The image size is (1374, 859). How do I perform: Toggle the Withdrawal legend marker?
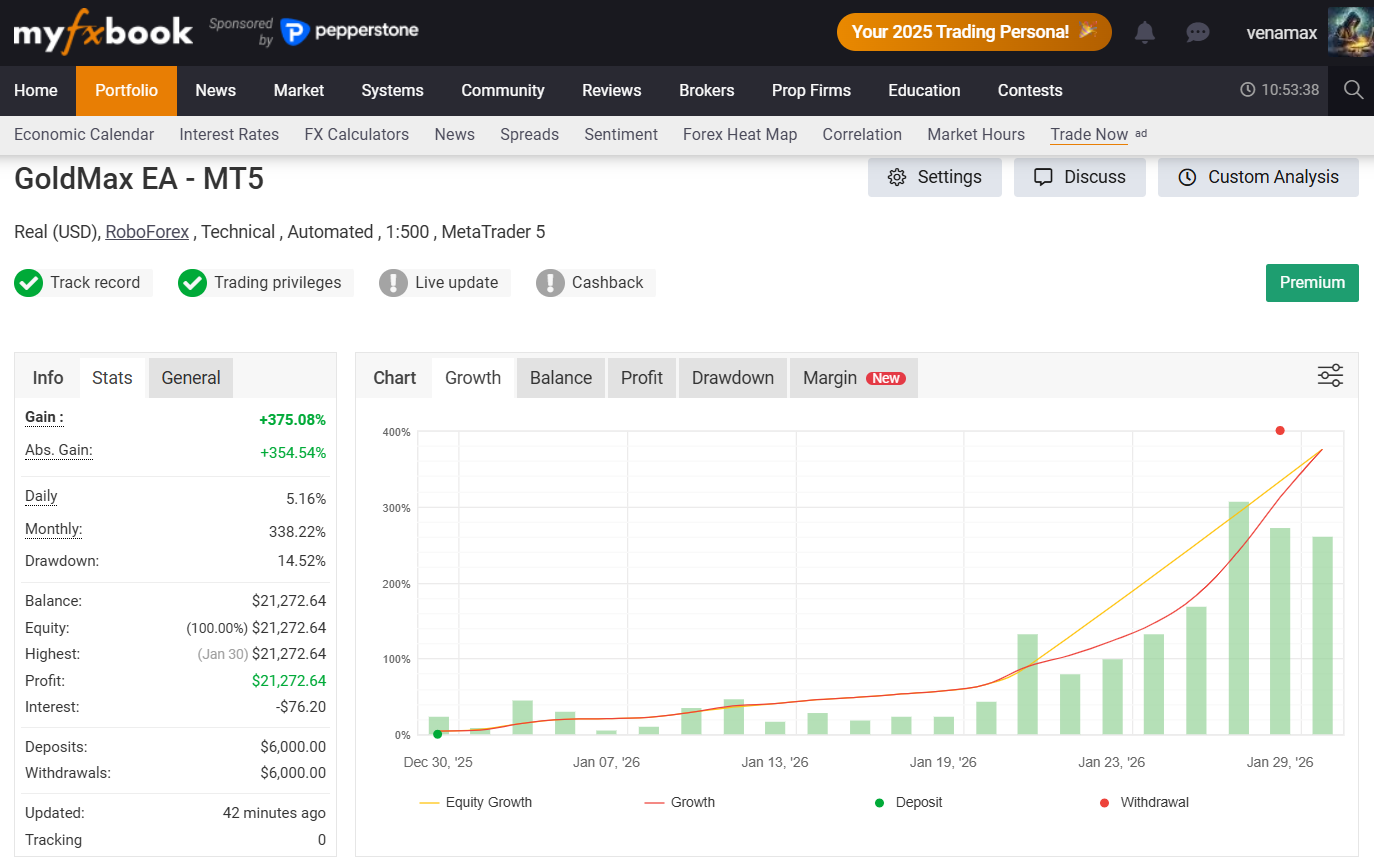click(1144, 802)
